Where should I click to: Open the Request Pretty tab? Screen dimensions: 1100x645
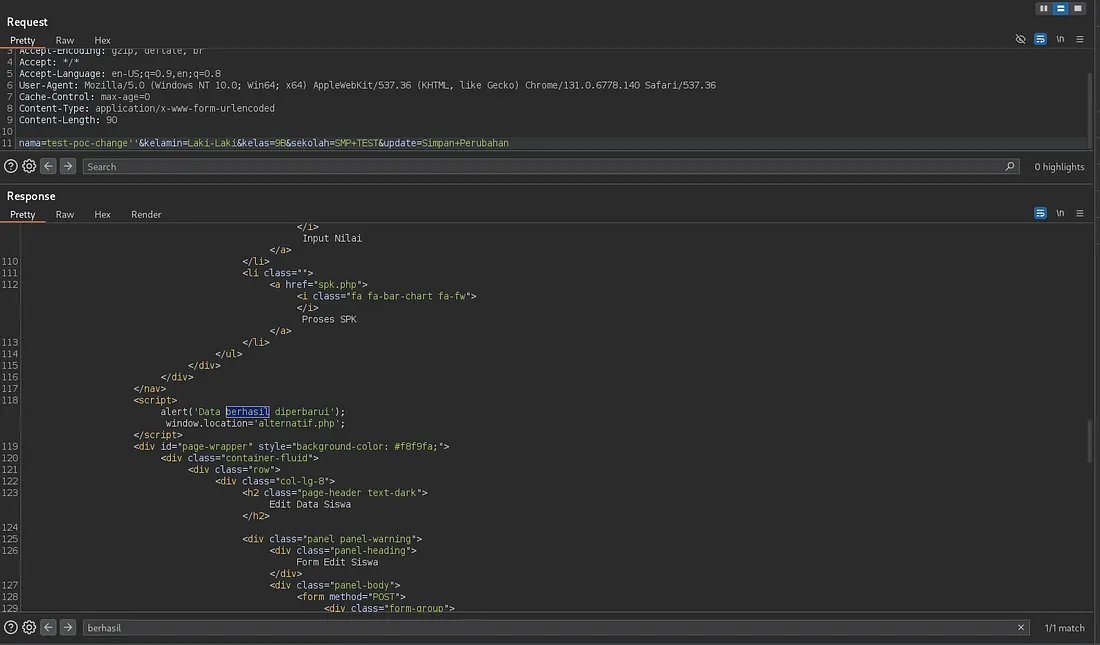(x=22, y=41)
